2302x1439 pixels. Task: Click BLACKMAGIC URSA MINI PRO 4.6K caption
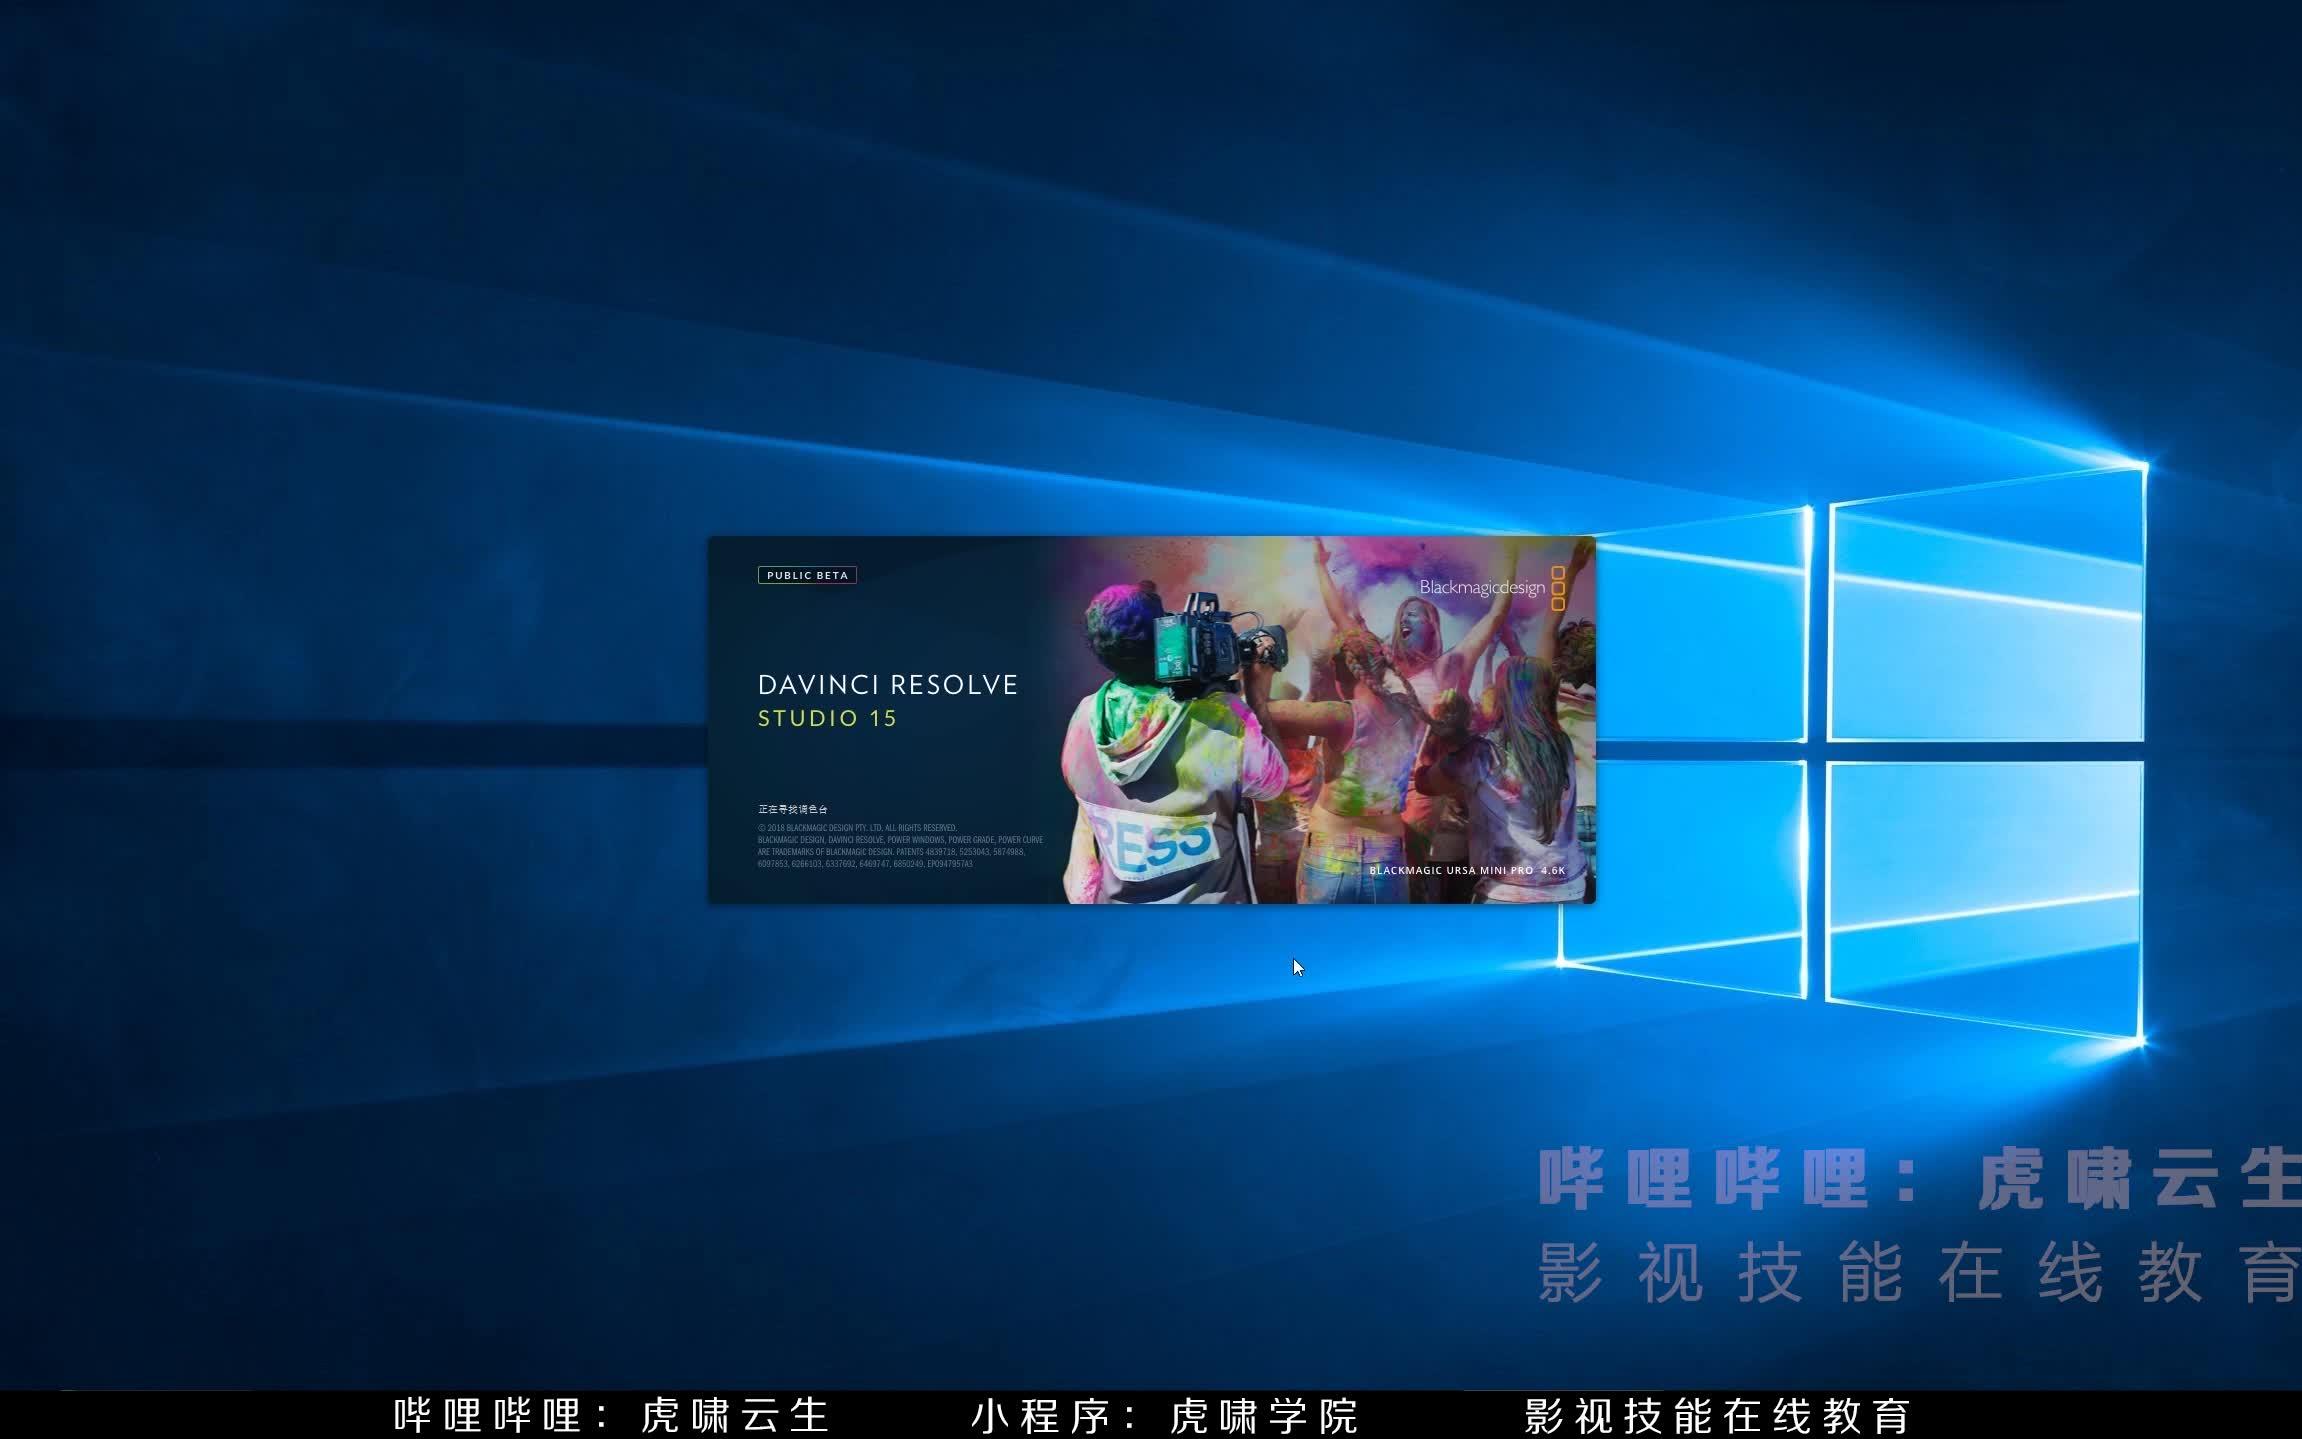tap(1467, 871)
